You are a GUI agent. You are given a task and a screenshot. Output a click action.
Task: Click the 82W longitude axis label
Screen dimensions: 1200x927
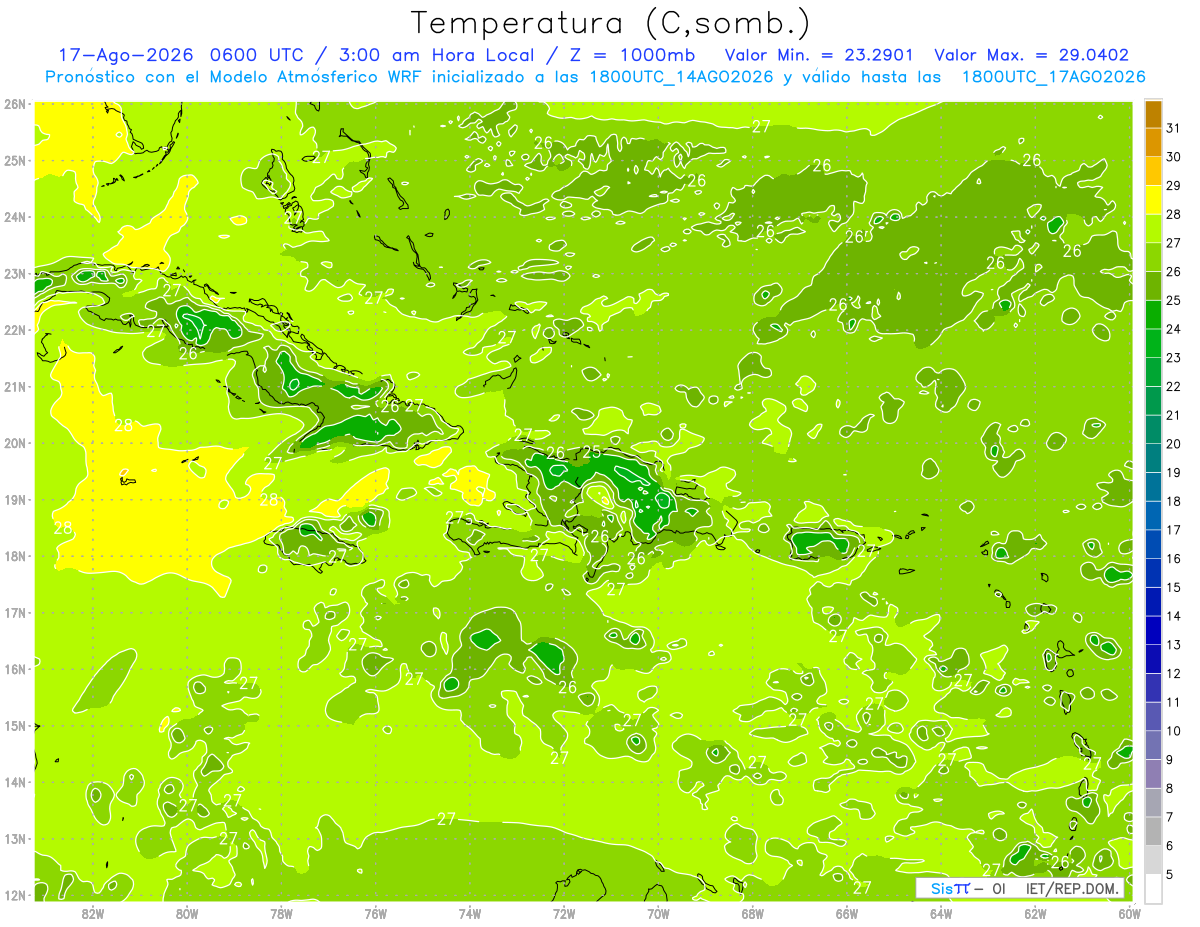pyautogui.click(x=93, y=914)
